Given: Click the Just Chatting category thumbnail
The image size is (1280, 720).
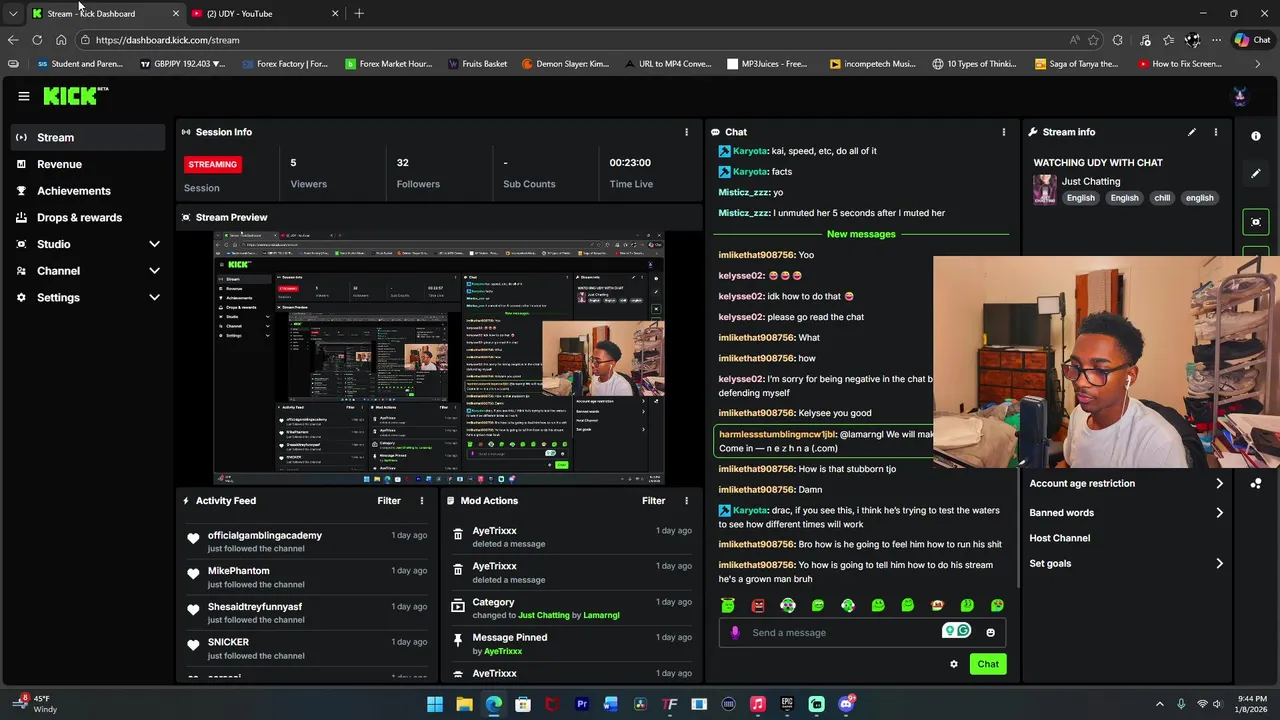Looking at the screenshot, I should [1044, 189].
